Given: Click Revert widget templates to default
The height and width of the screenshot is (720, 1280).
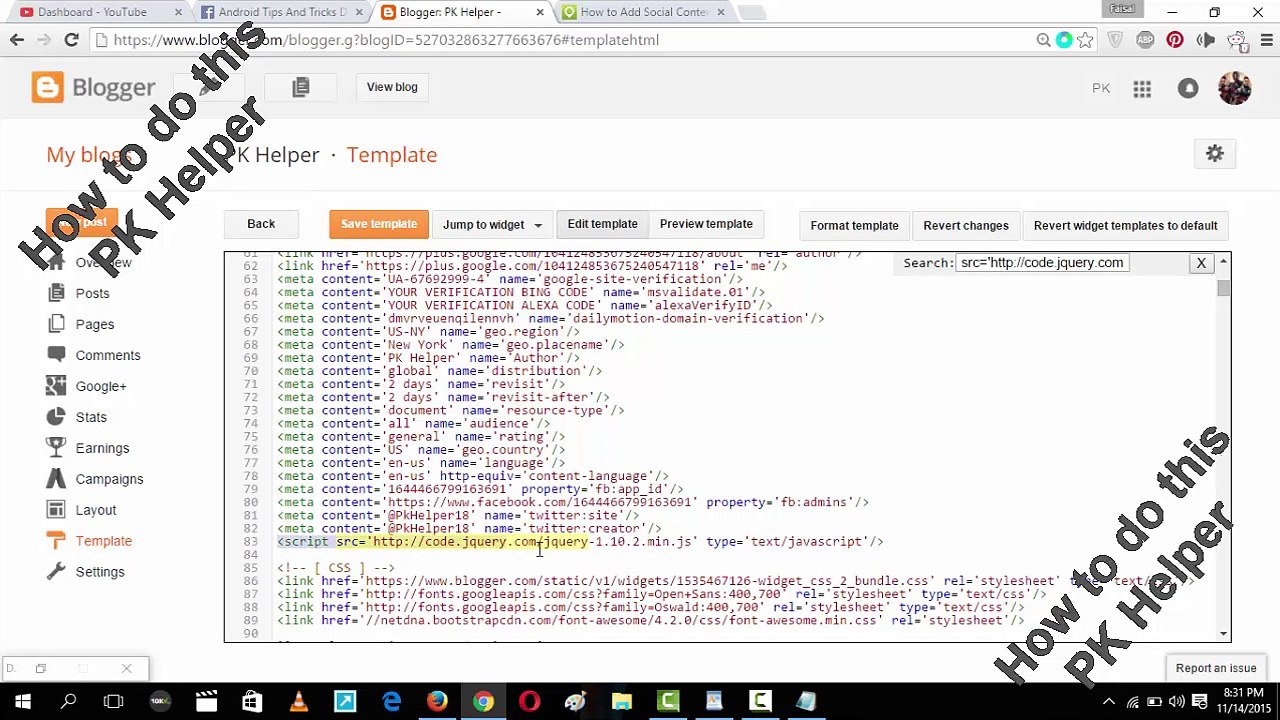Looking at the screenshot, I should pos(1126,226).
